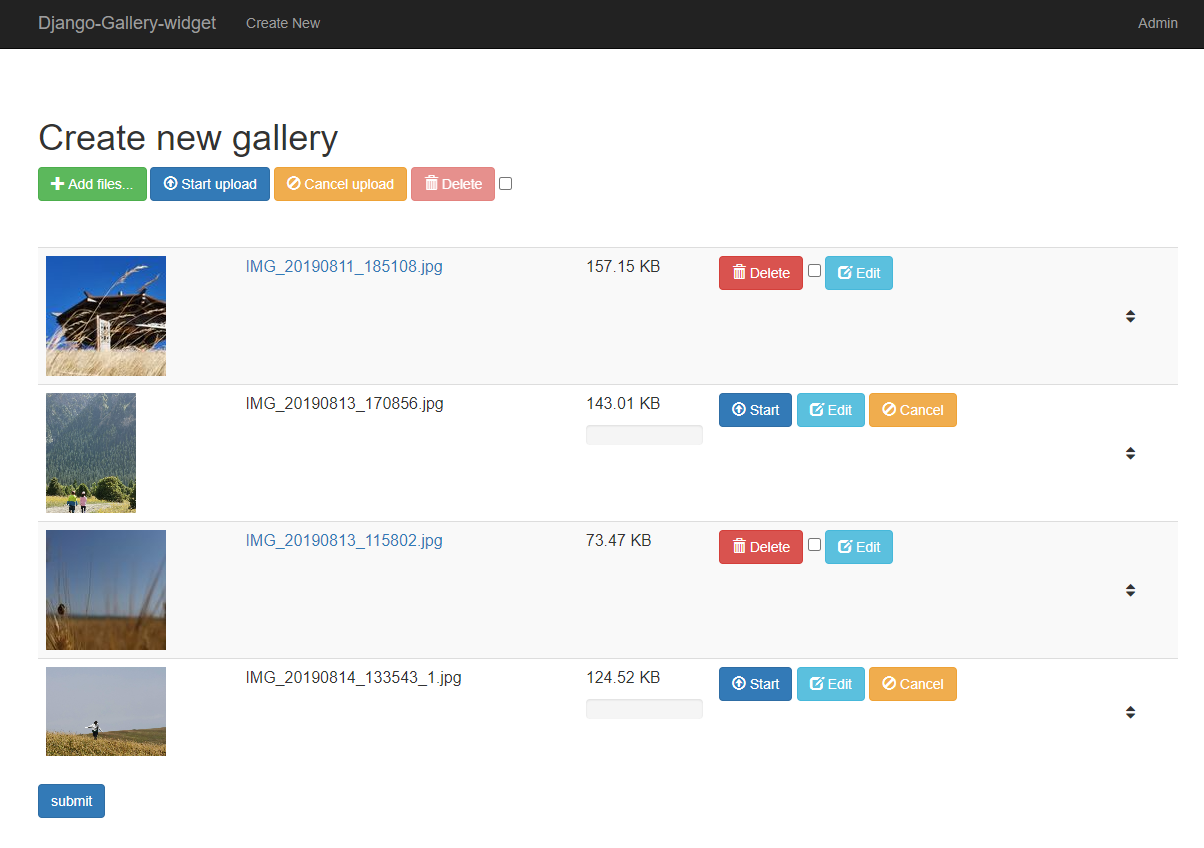
Task: Click the plus icon on Add files button
Action: tap(55, 184)
